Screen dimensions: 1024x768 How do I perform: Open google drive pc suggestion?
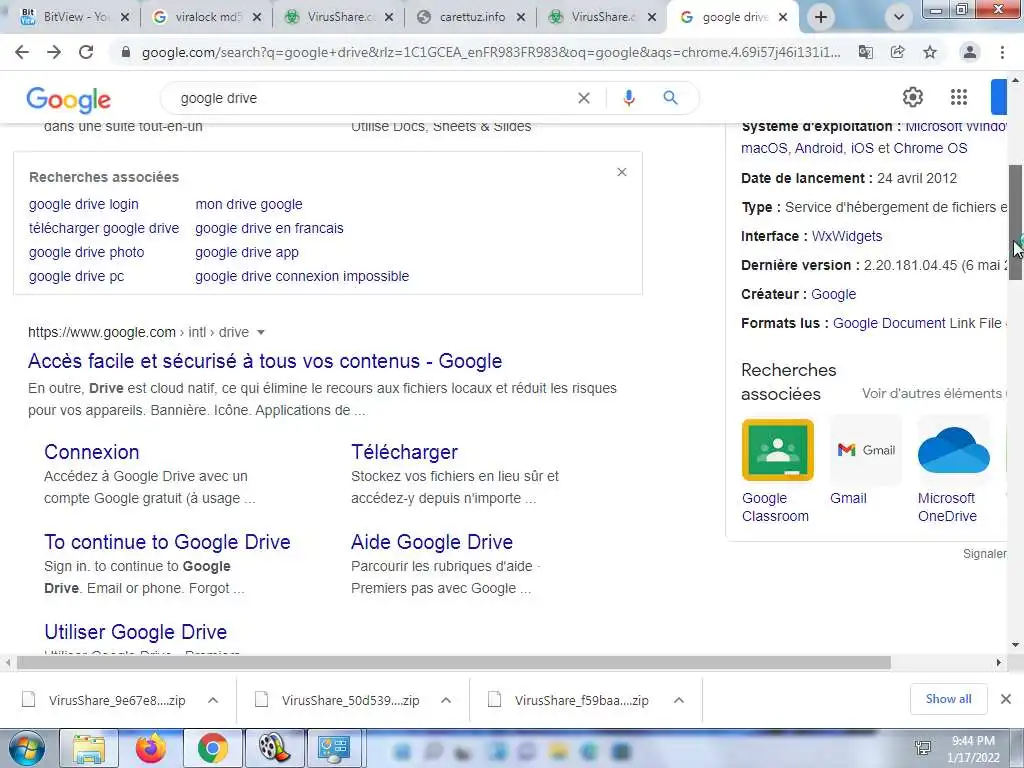[76, 276]
